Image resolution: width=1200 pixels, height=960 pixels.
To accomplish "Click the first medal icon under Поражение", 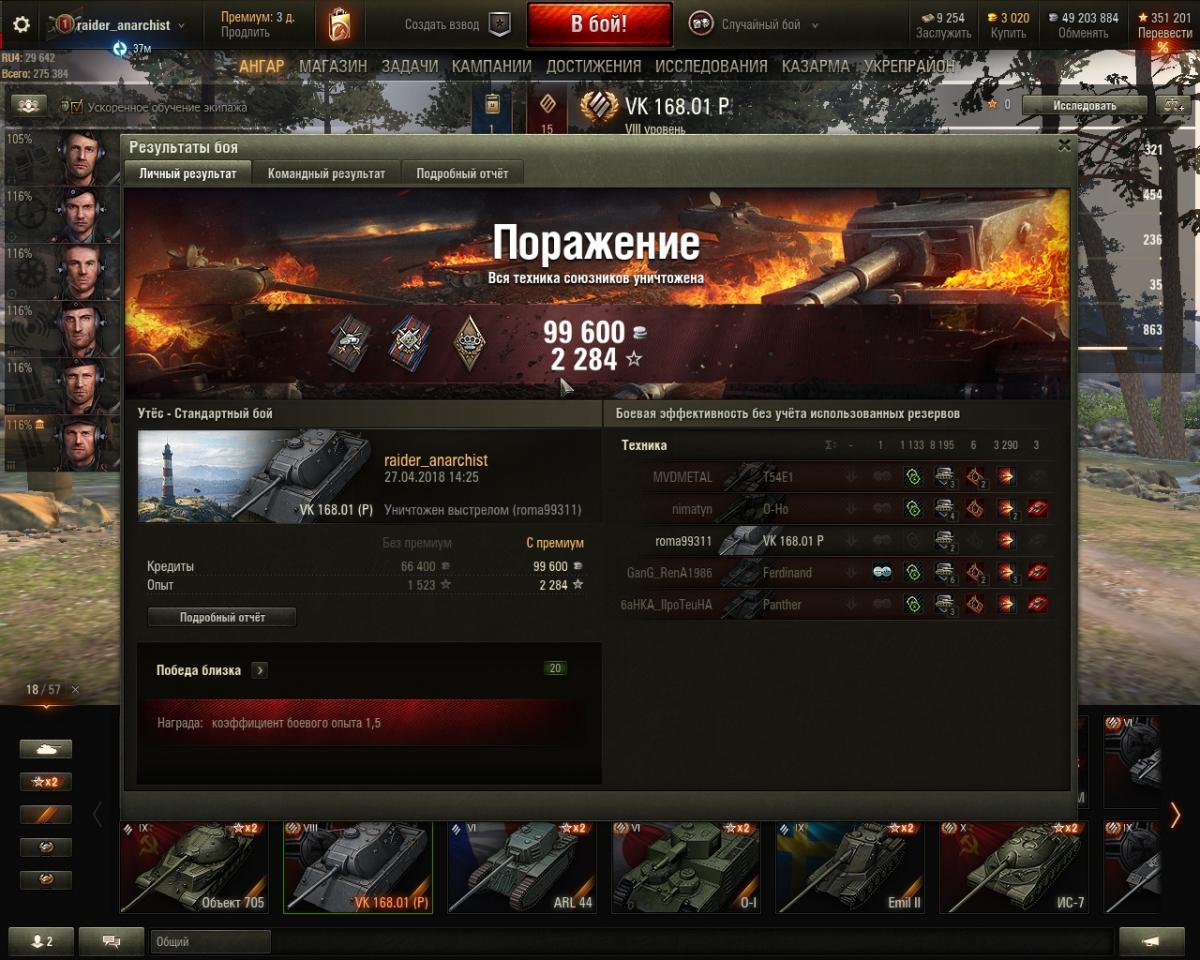I will (x=350, y=342).
